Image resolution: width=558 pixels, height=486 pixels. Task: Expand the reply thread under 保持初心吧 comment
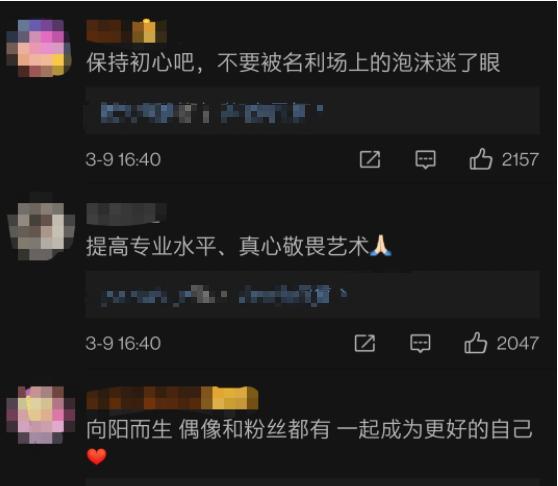point(312,110)
